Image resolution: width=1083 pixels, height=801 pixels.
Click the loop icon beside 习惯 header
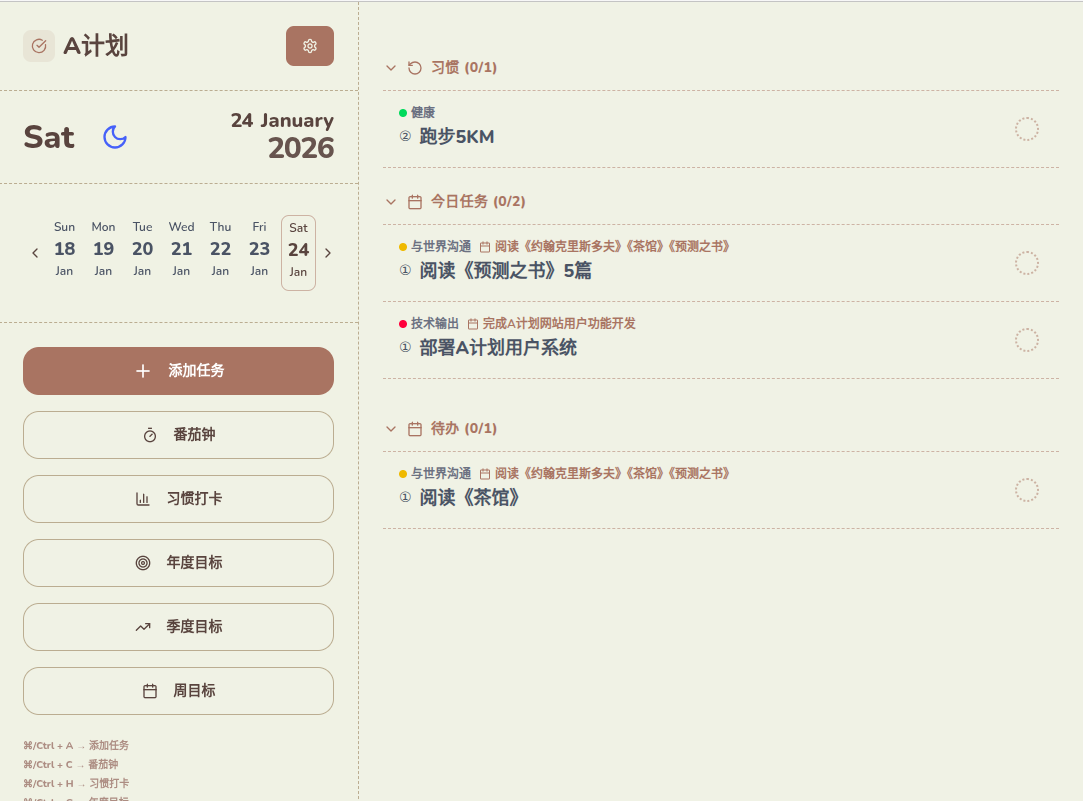(x=413, y=67)
